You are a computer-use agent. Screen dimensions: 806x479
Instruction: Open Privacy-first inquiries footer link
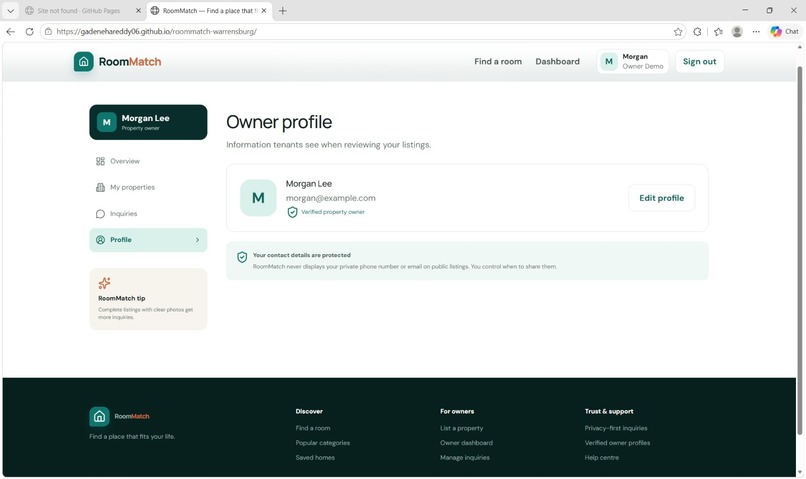tap(615, 428)
